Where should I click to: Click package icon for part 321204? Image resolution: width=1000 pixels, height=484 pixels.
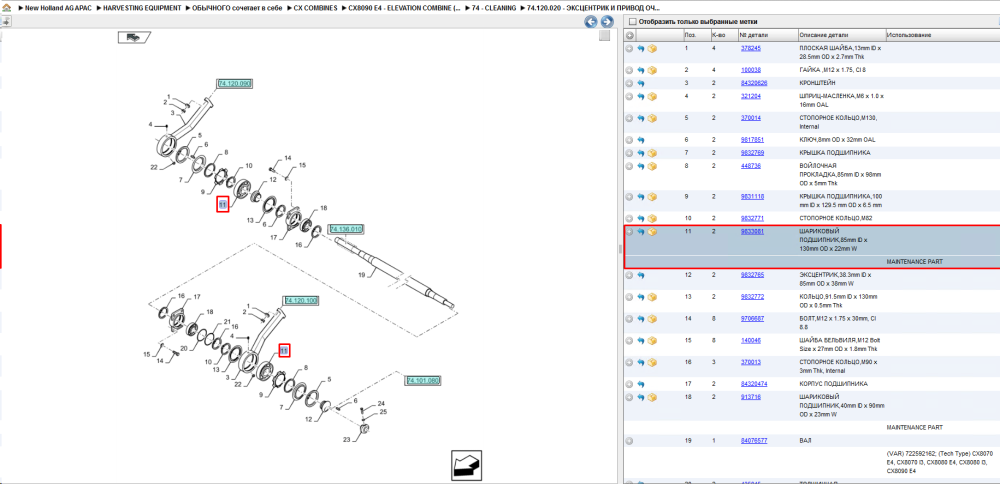(652, 96)
